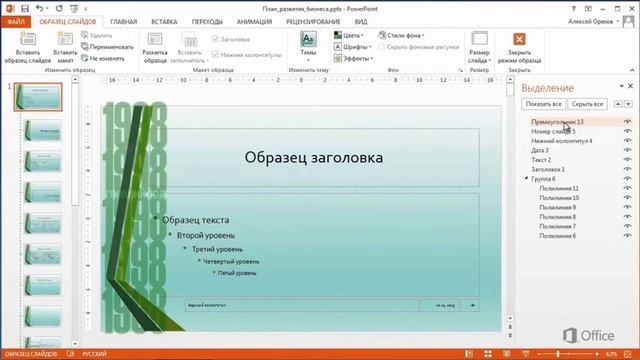Click user account picture for Алексей Орехов
This screenshot has width=640, height=360.
coord(628,22)
